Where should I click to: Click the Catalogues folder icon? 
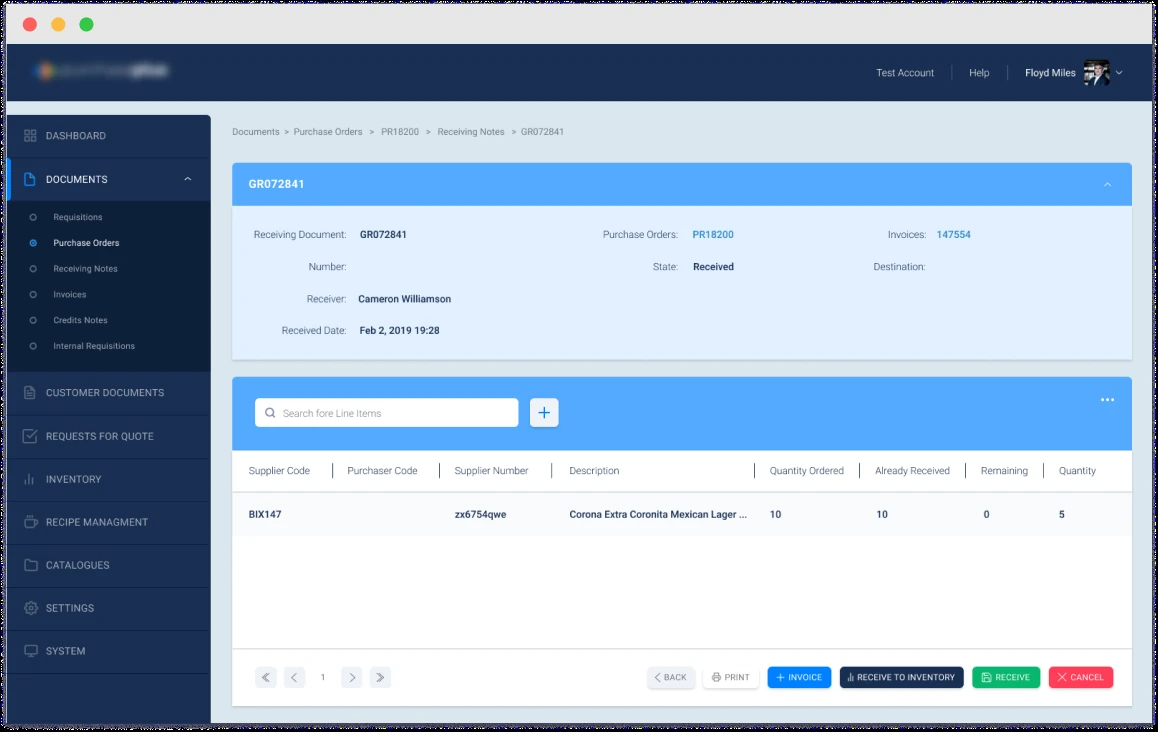[30, 565]
